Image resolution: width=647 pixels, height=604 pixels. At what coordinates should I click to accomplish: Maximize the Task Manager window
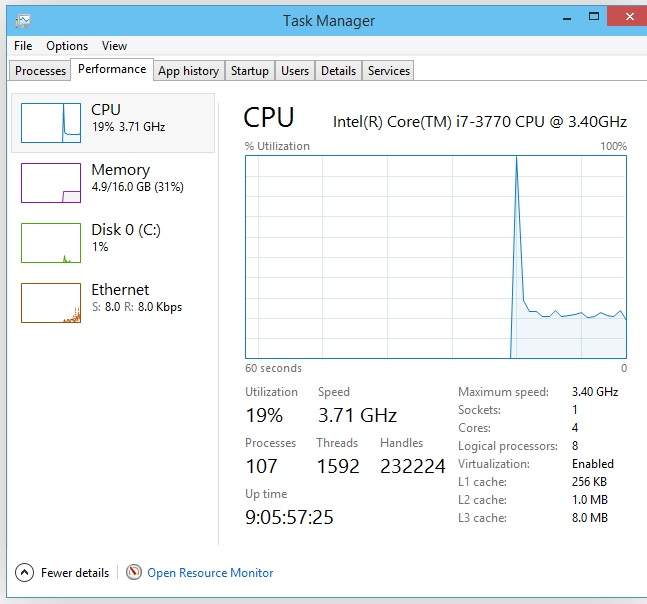pyautogui.click(x=594, y=17)
